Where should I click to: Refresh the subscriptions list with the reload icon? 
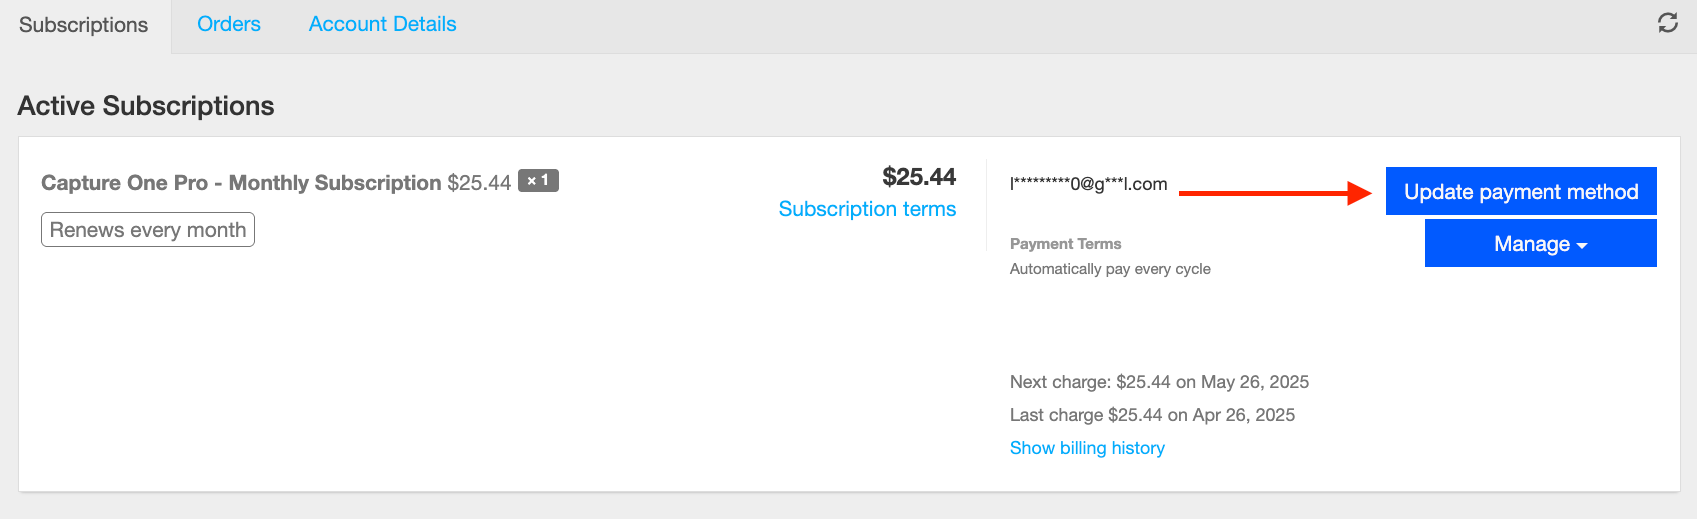(x=1667, y=23)
